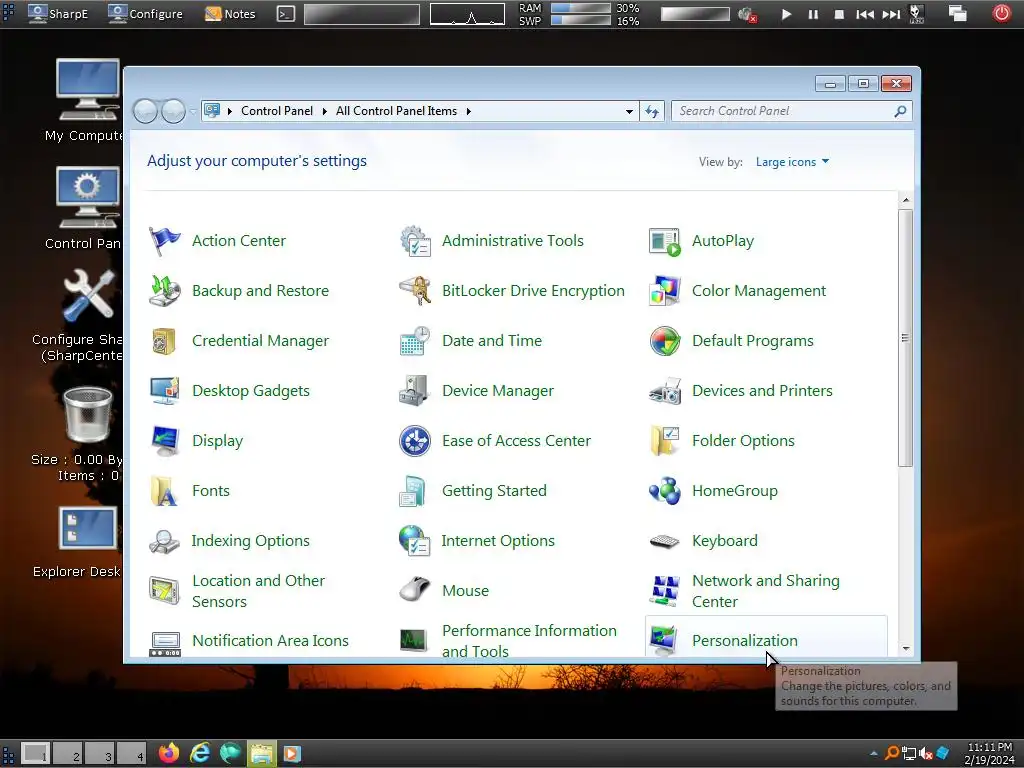Click the search magnifier icon
This screenshot has height=768, width=1024.
pos(900,111)
